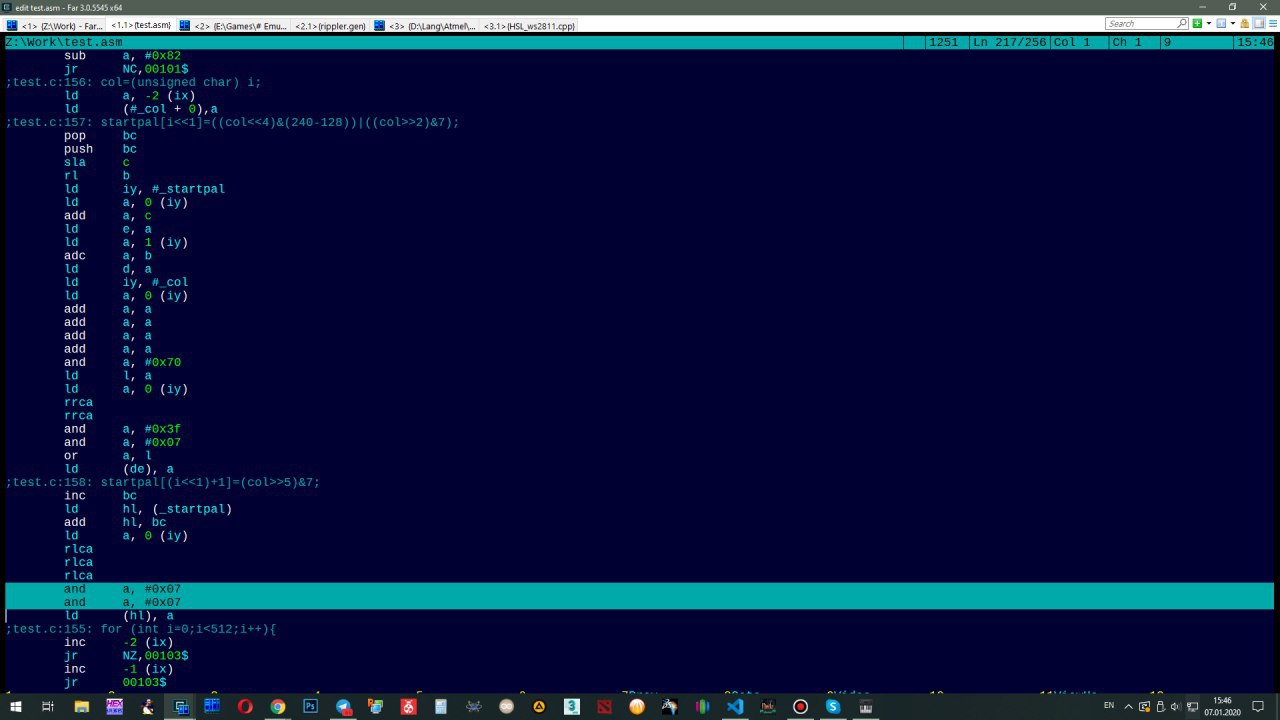Click the EN language indicator

point(1108,706)
